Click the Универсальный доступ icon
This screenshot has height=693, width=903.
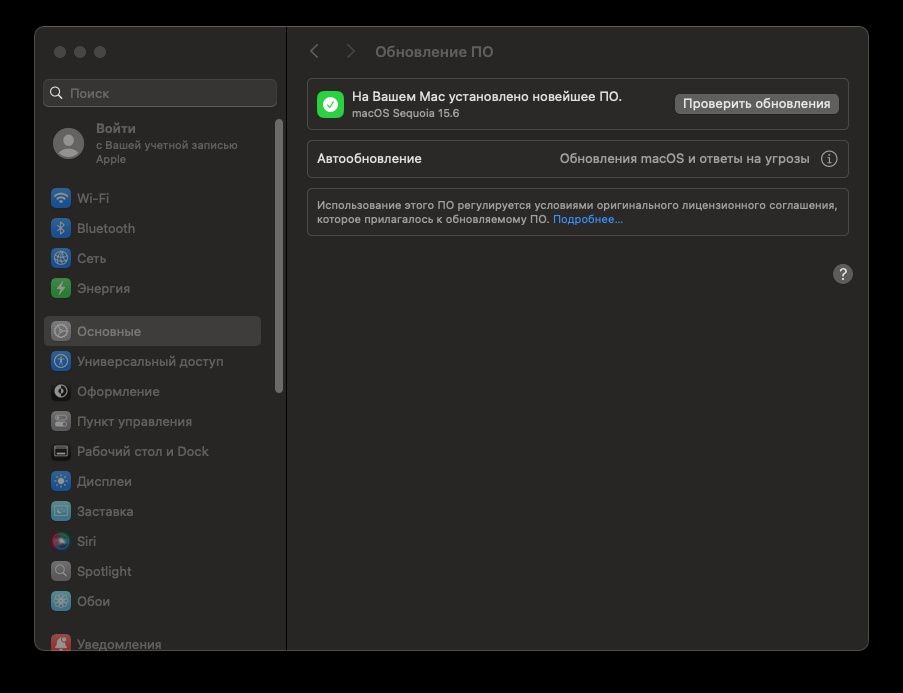pos(61,361)
